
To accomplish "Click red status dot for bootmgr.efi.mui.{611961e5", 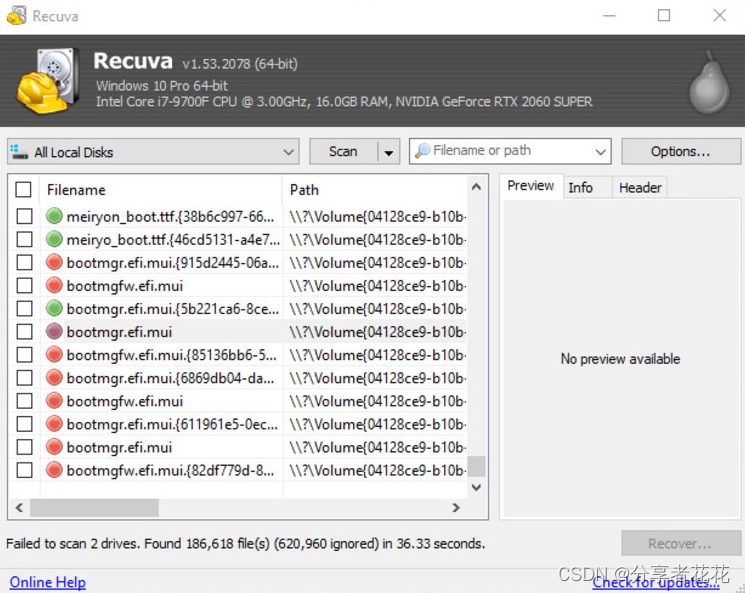I will (54, 424).
